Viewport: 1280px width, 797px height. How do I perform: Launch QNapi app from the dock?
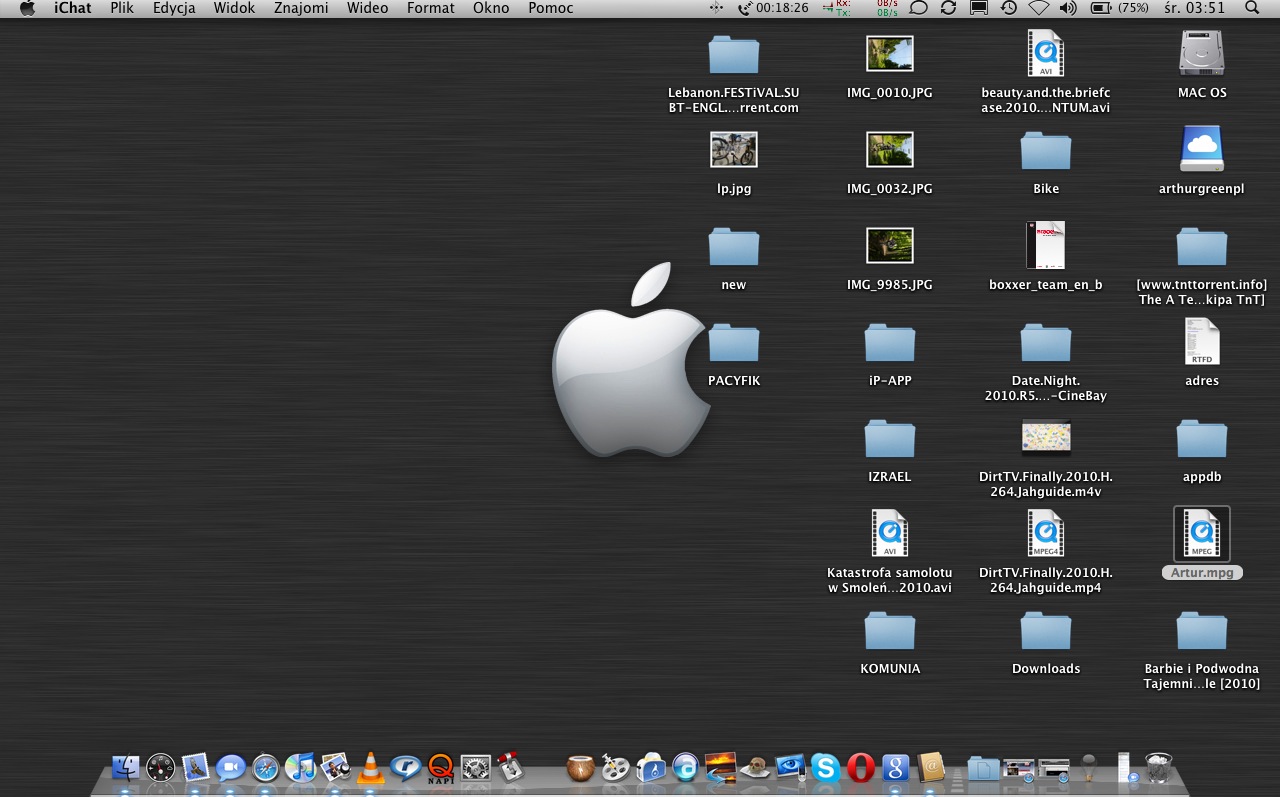(440, 767)
